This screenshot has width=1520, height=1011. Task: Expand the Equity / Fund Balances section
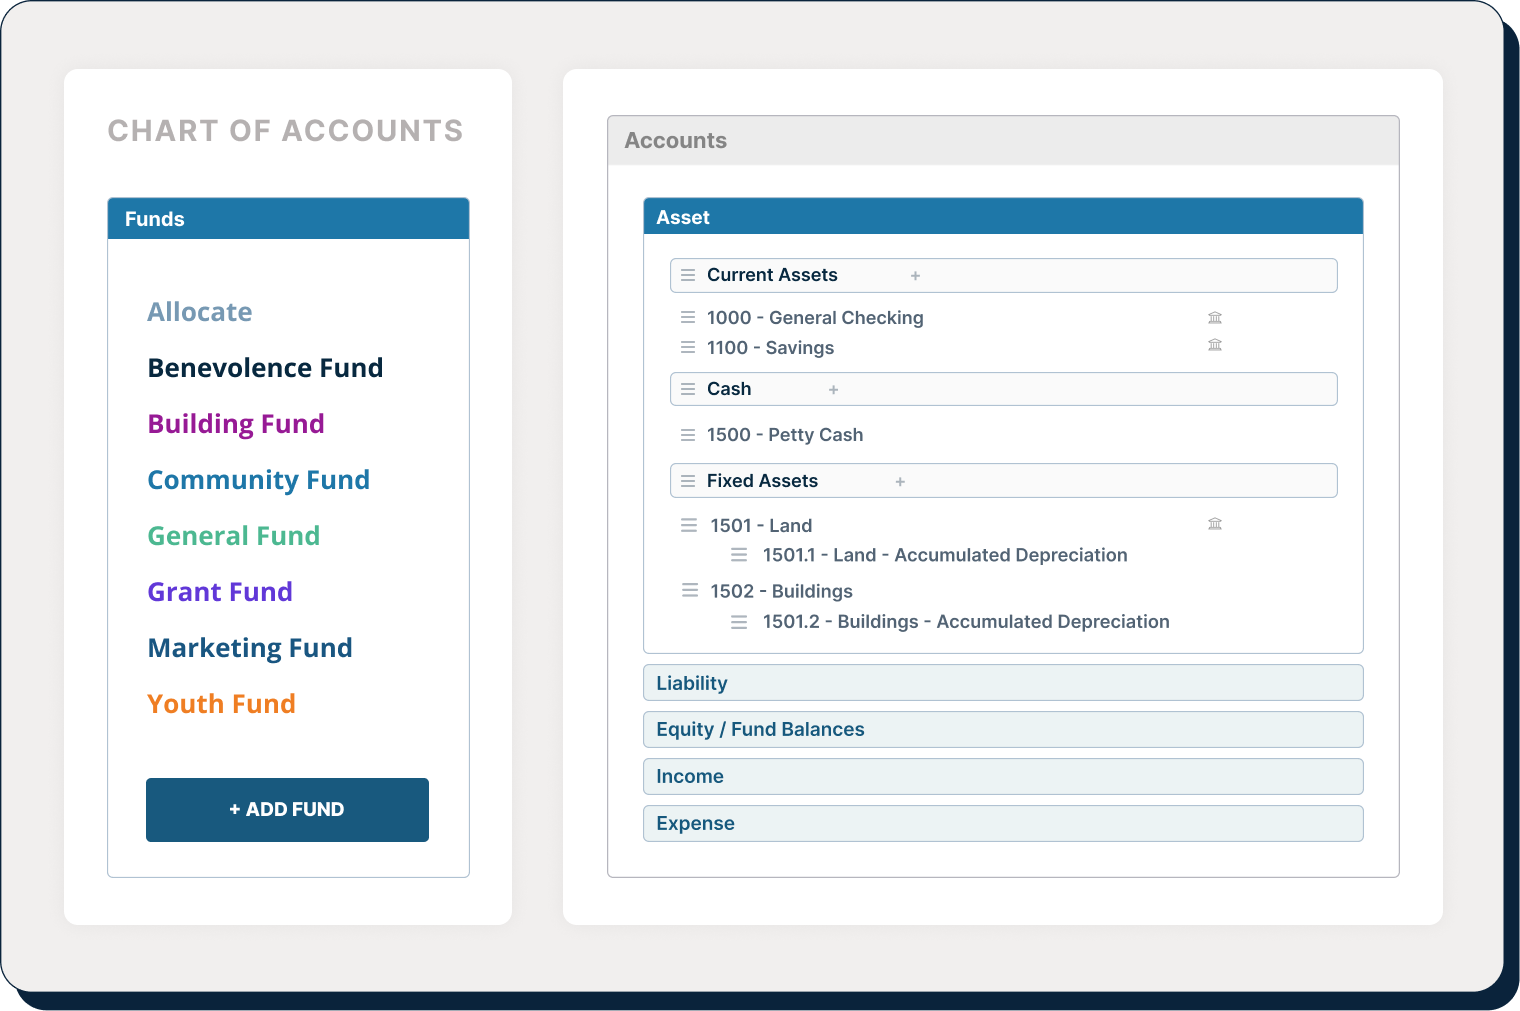[1003, 730]
